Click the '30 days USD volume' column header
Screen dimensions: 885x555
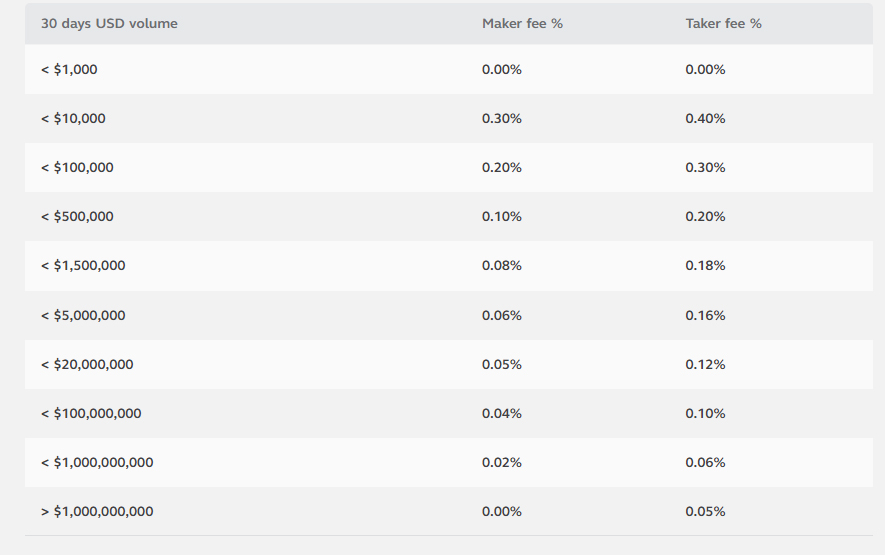pyautogui.click(x=109, y=24)
